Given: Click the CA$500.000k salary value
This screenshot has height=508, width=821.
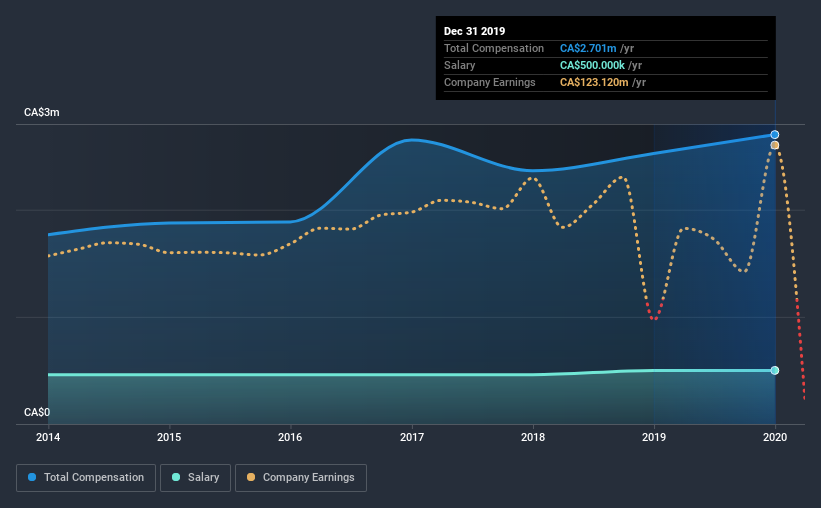Looking at the screenshot, I should point(592,65).
